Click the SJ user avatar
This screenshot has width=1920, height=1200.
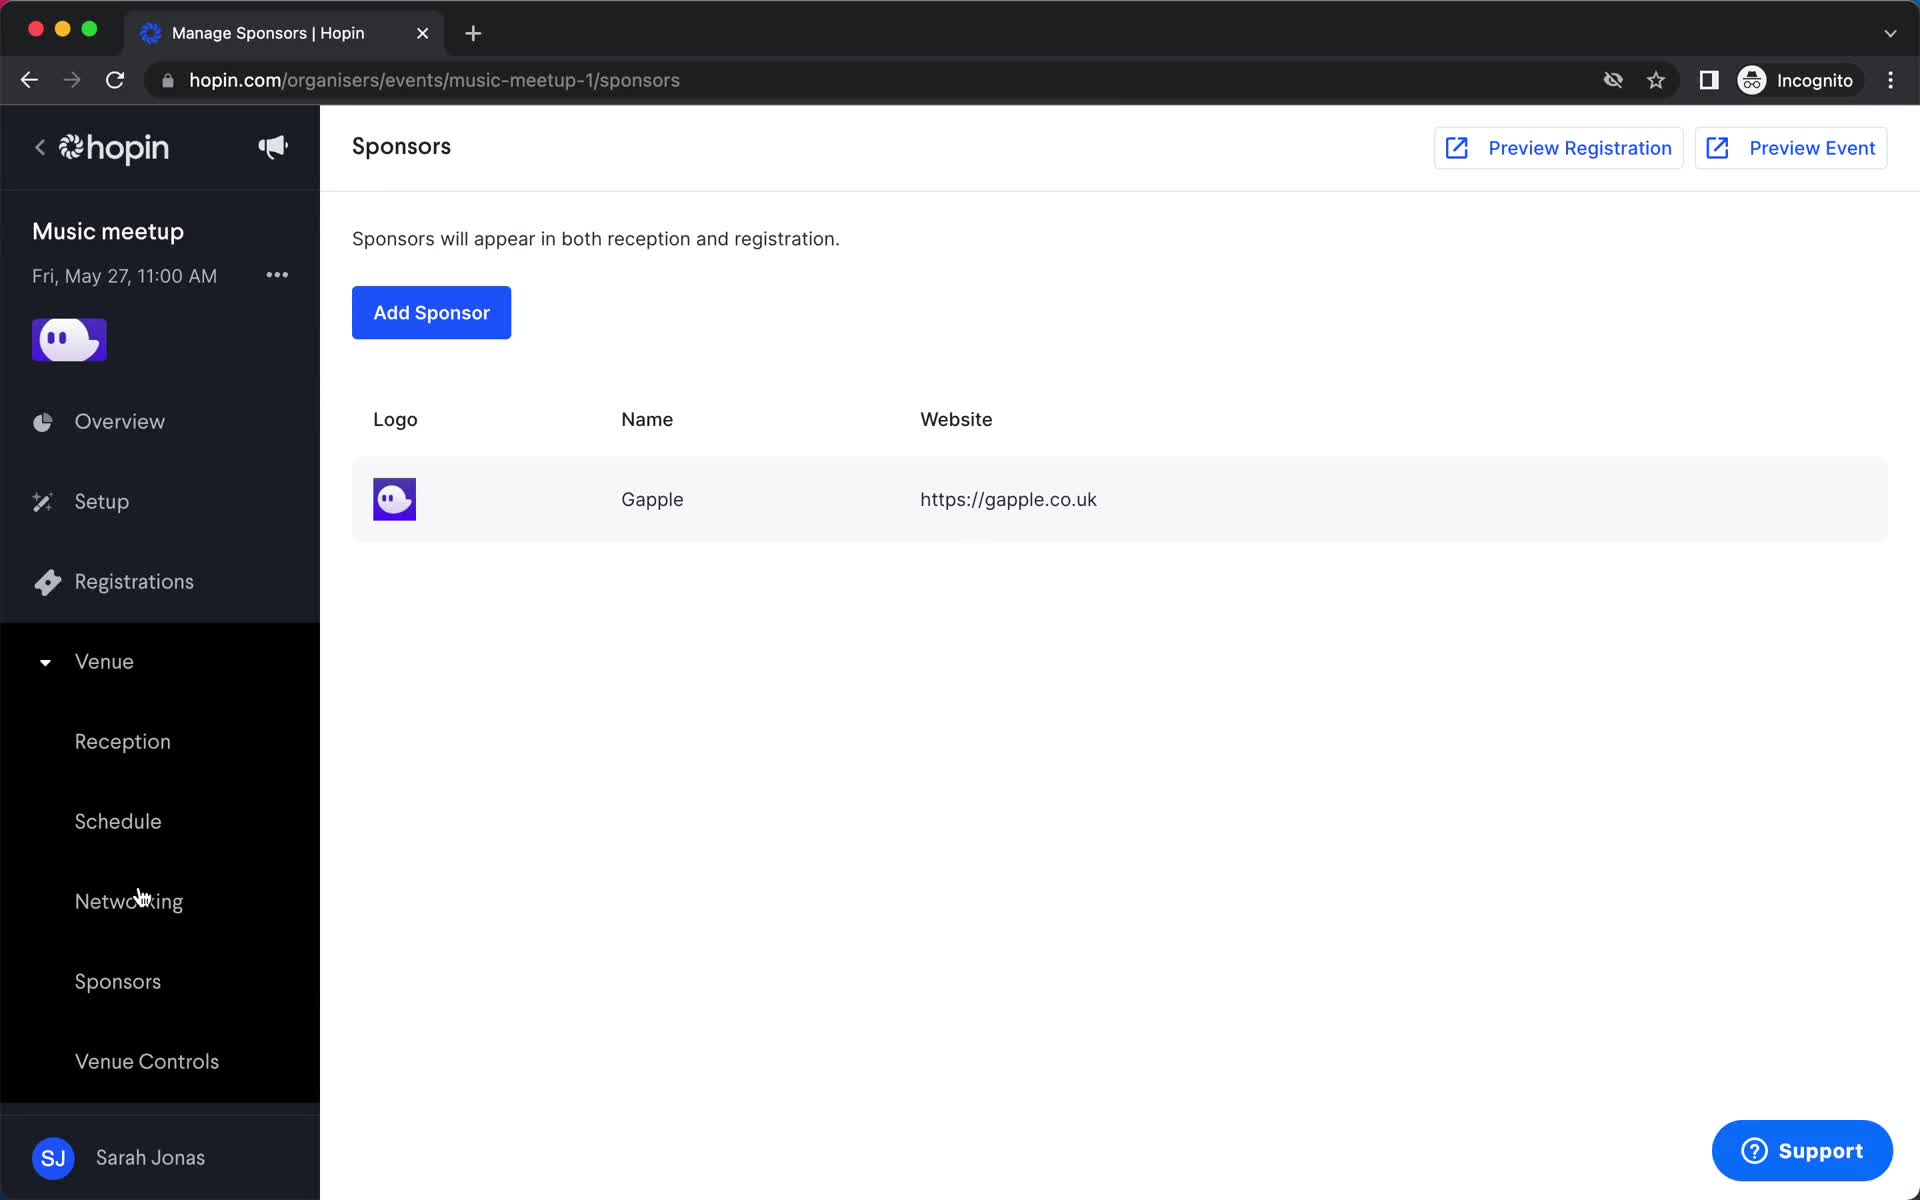point(53,1158)
